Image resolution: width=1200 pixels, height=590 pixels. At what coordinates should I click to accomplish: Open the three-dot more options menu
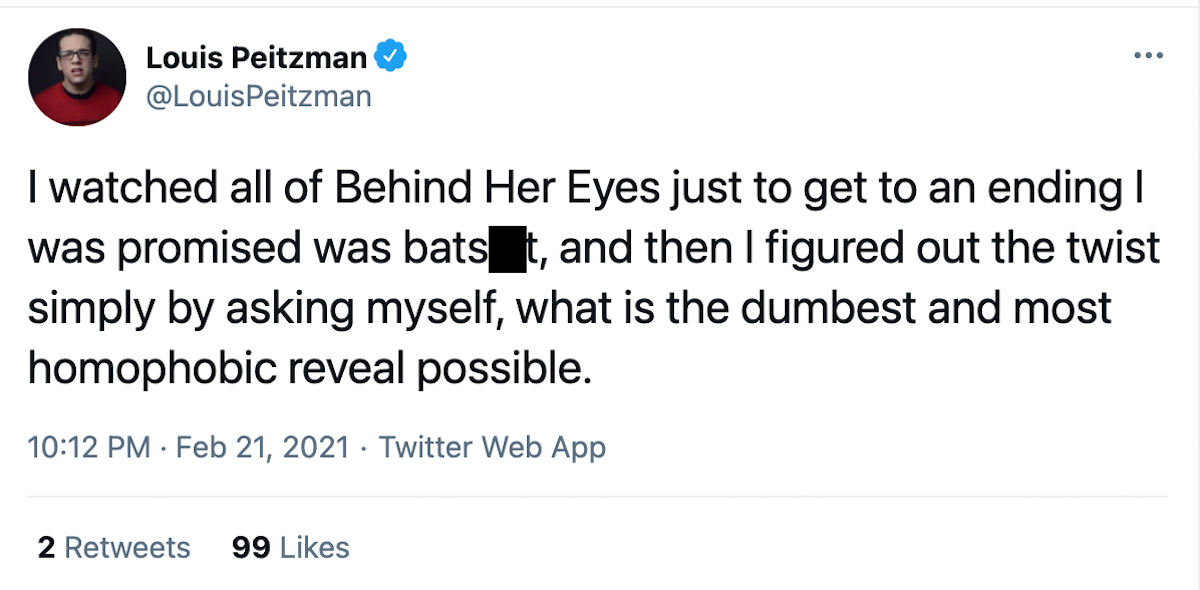point(1148,55)
